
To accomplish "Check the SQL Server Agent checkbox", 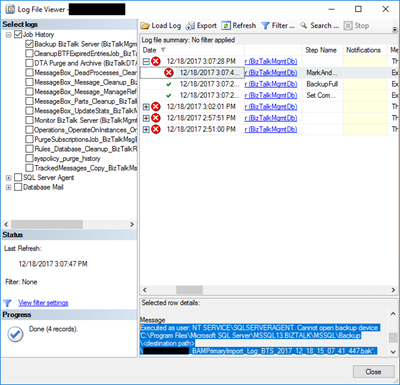I will click(18, 178).
